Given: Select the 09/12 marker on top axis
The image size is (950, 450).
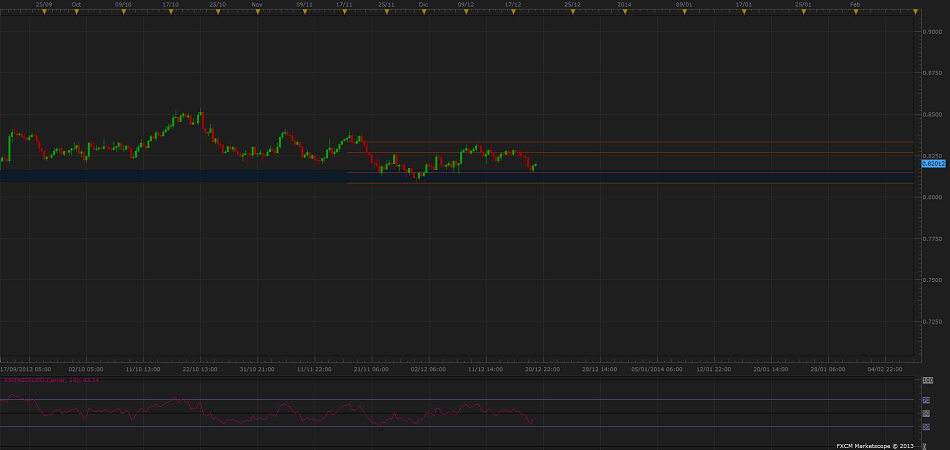Looking at the screenshot, I should pyautogui.click(x=466, y=12).
